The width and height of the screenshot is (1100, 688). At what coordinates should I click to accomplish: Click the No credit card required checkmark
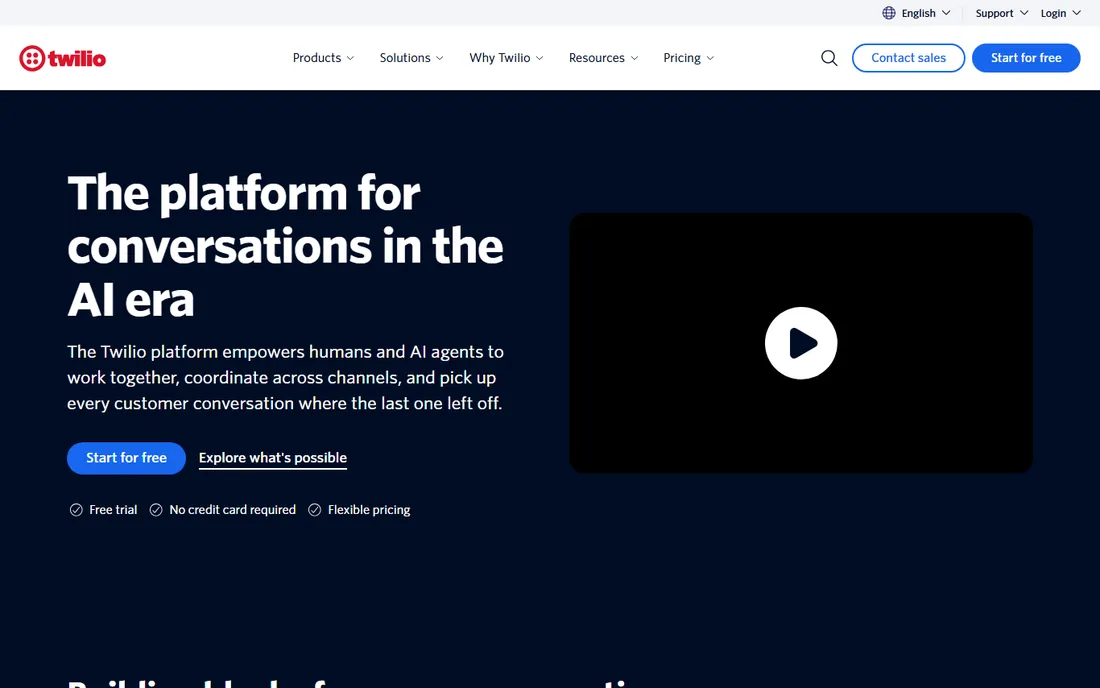[x=156, y=510]
